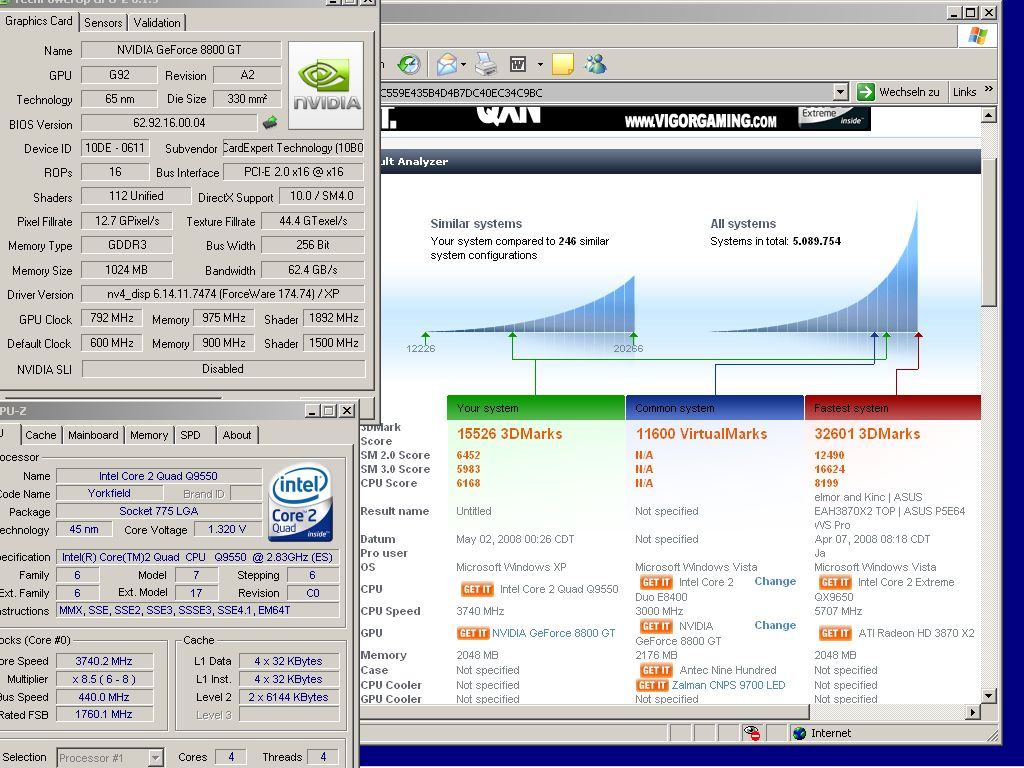Expand the Links toolbar chevron
Image resolution: width=1024 pixels, height=768 pixels.
point(989,89)
